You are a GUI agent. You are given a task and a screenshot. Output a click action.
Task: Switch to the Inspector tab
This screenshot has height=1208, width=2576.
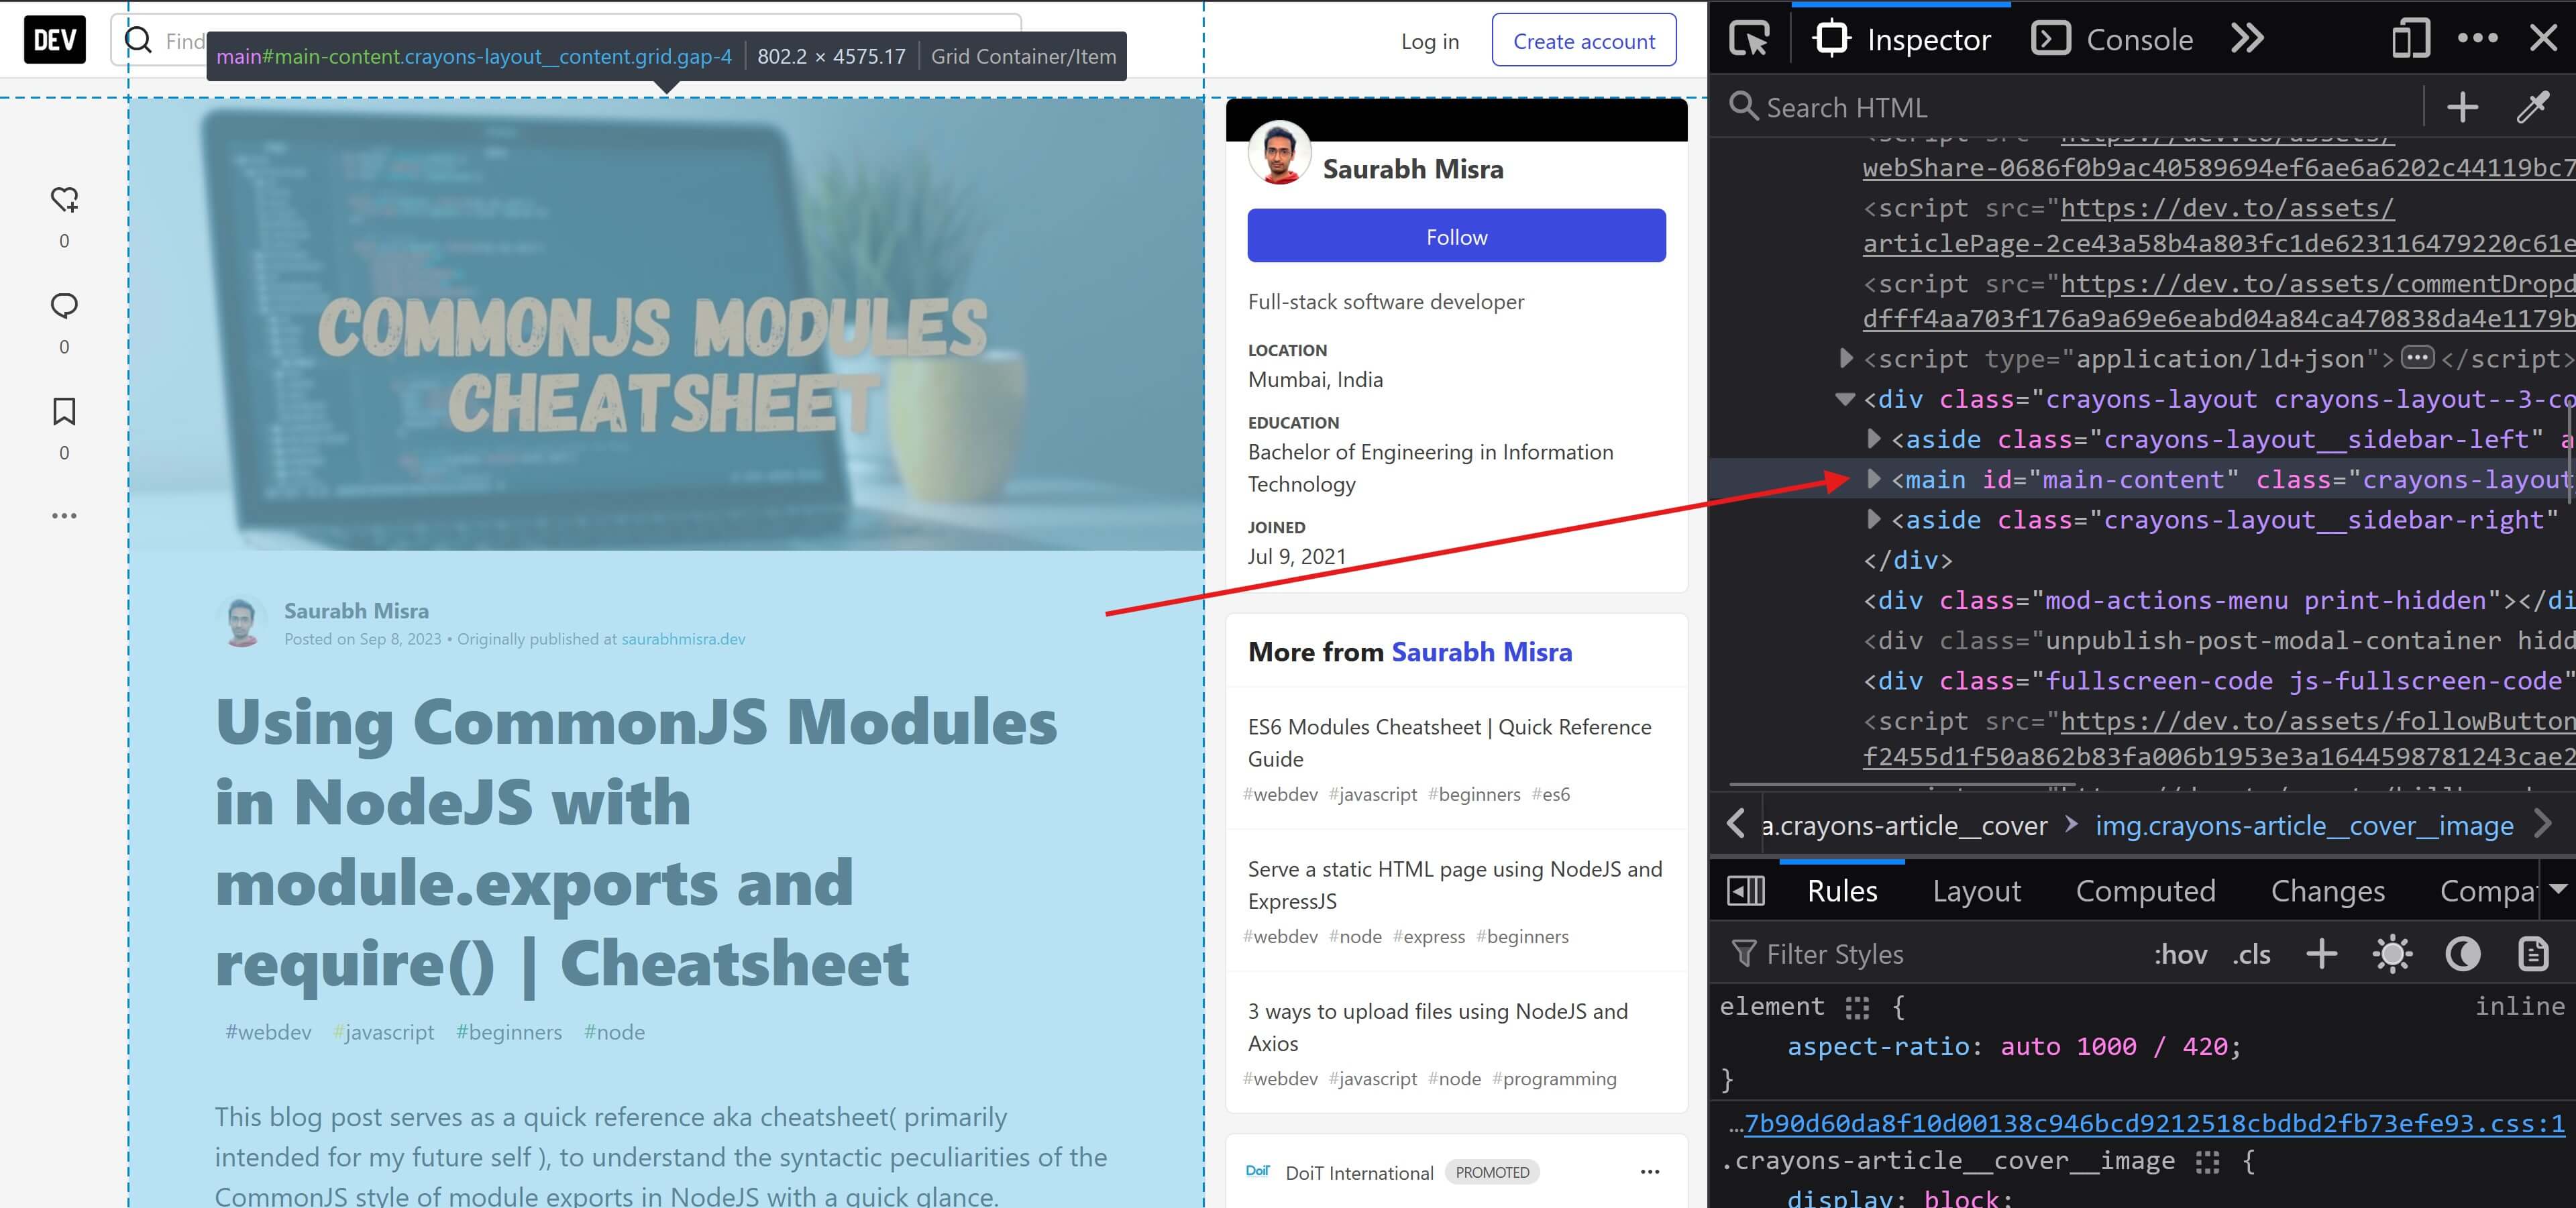pos(1902,39)
